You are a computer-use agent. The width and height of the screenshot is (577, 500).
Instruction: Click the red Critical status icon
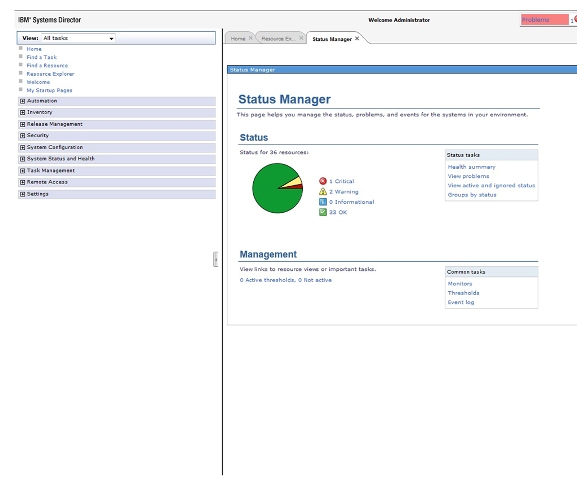[x=323, y=181]
